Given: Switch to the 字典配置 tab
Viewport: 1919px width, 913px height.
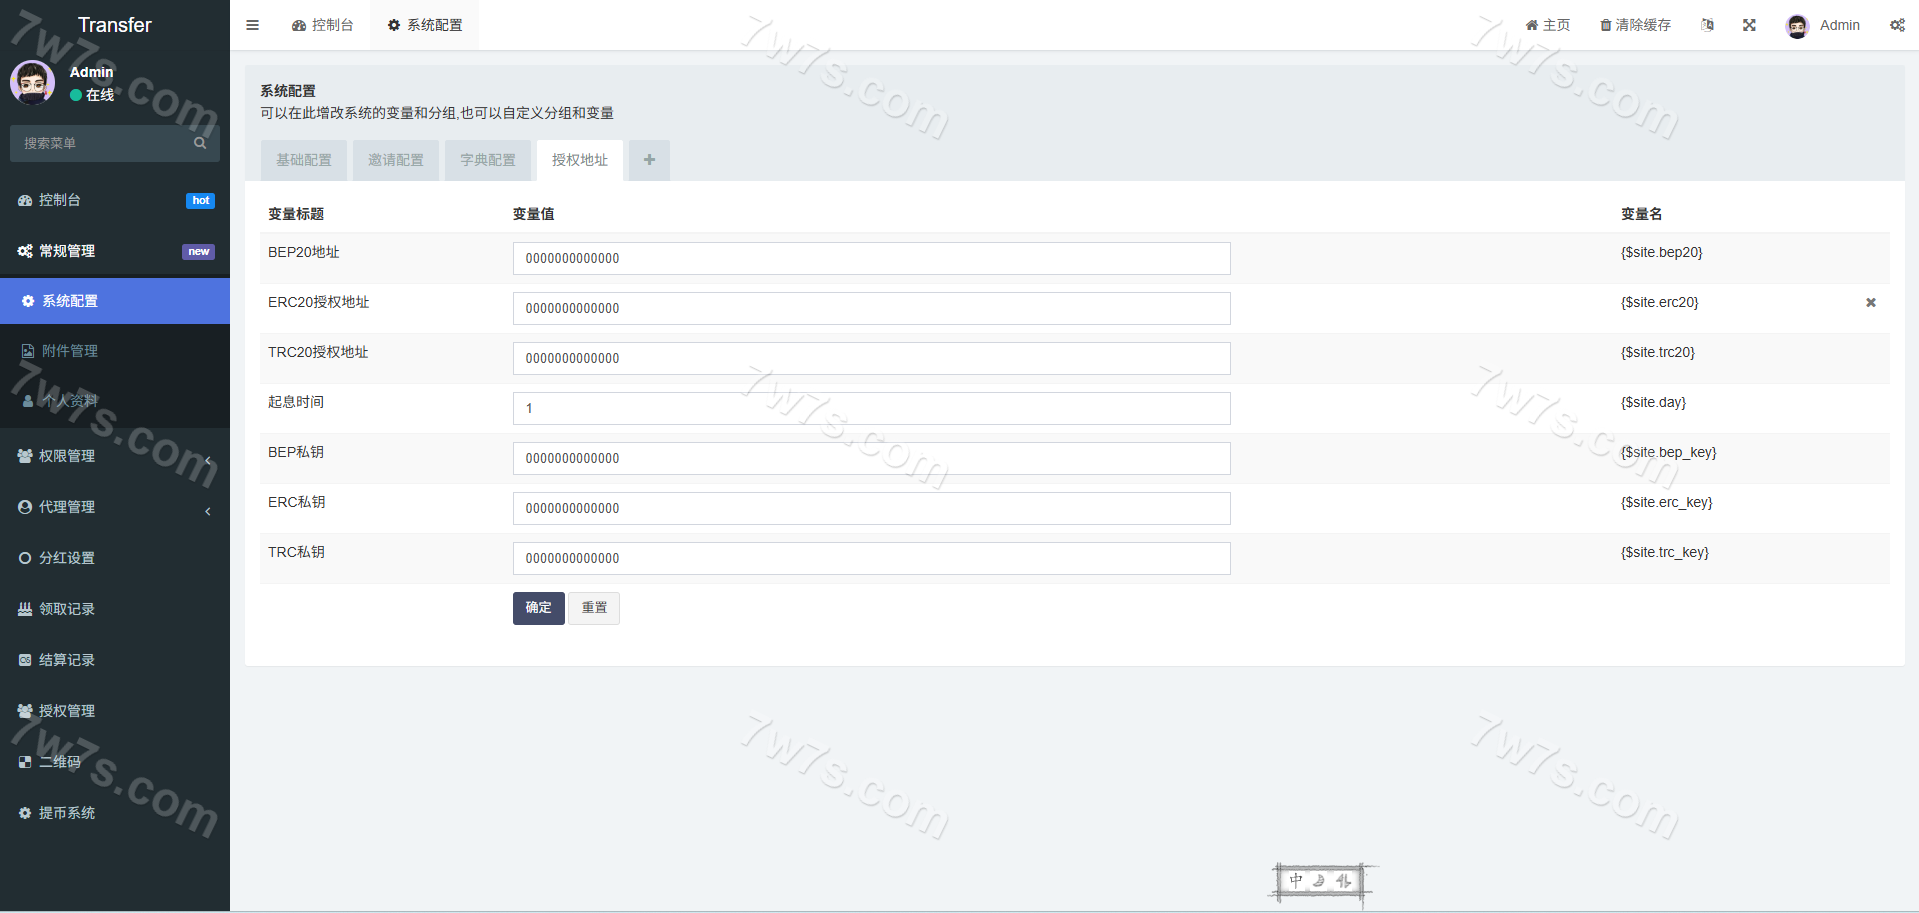Looking at the screenshot, I should tap(488, 160).
